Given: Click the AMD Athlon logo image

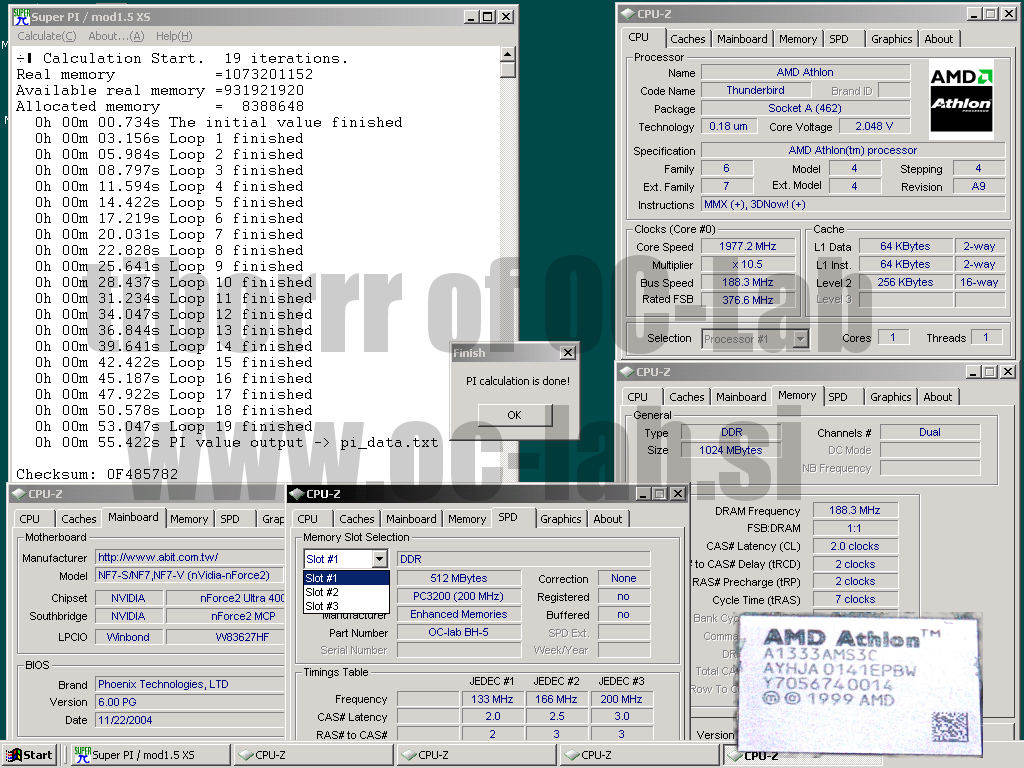Looking at the screenshot, I should coord(961,99).
